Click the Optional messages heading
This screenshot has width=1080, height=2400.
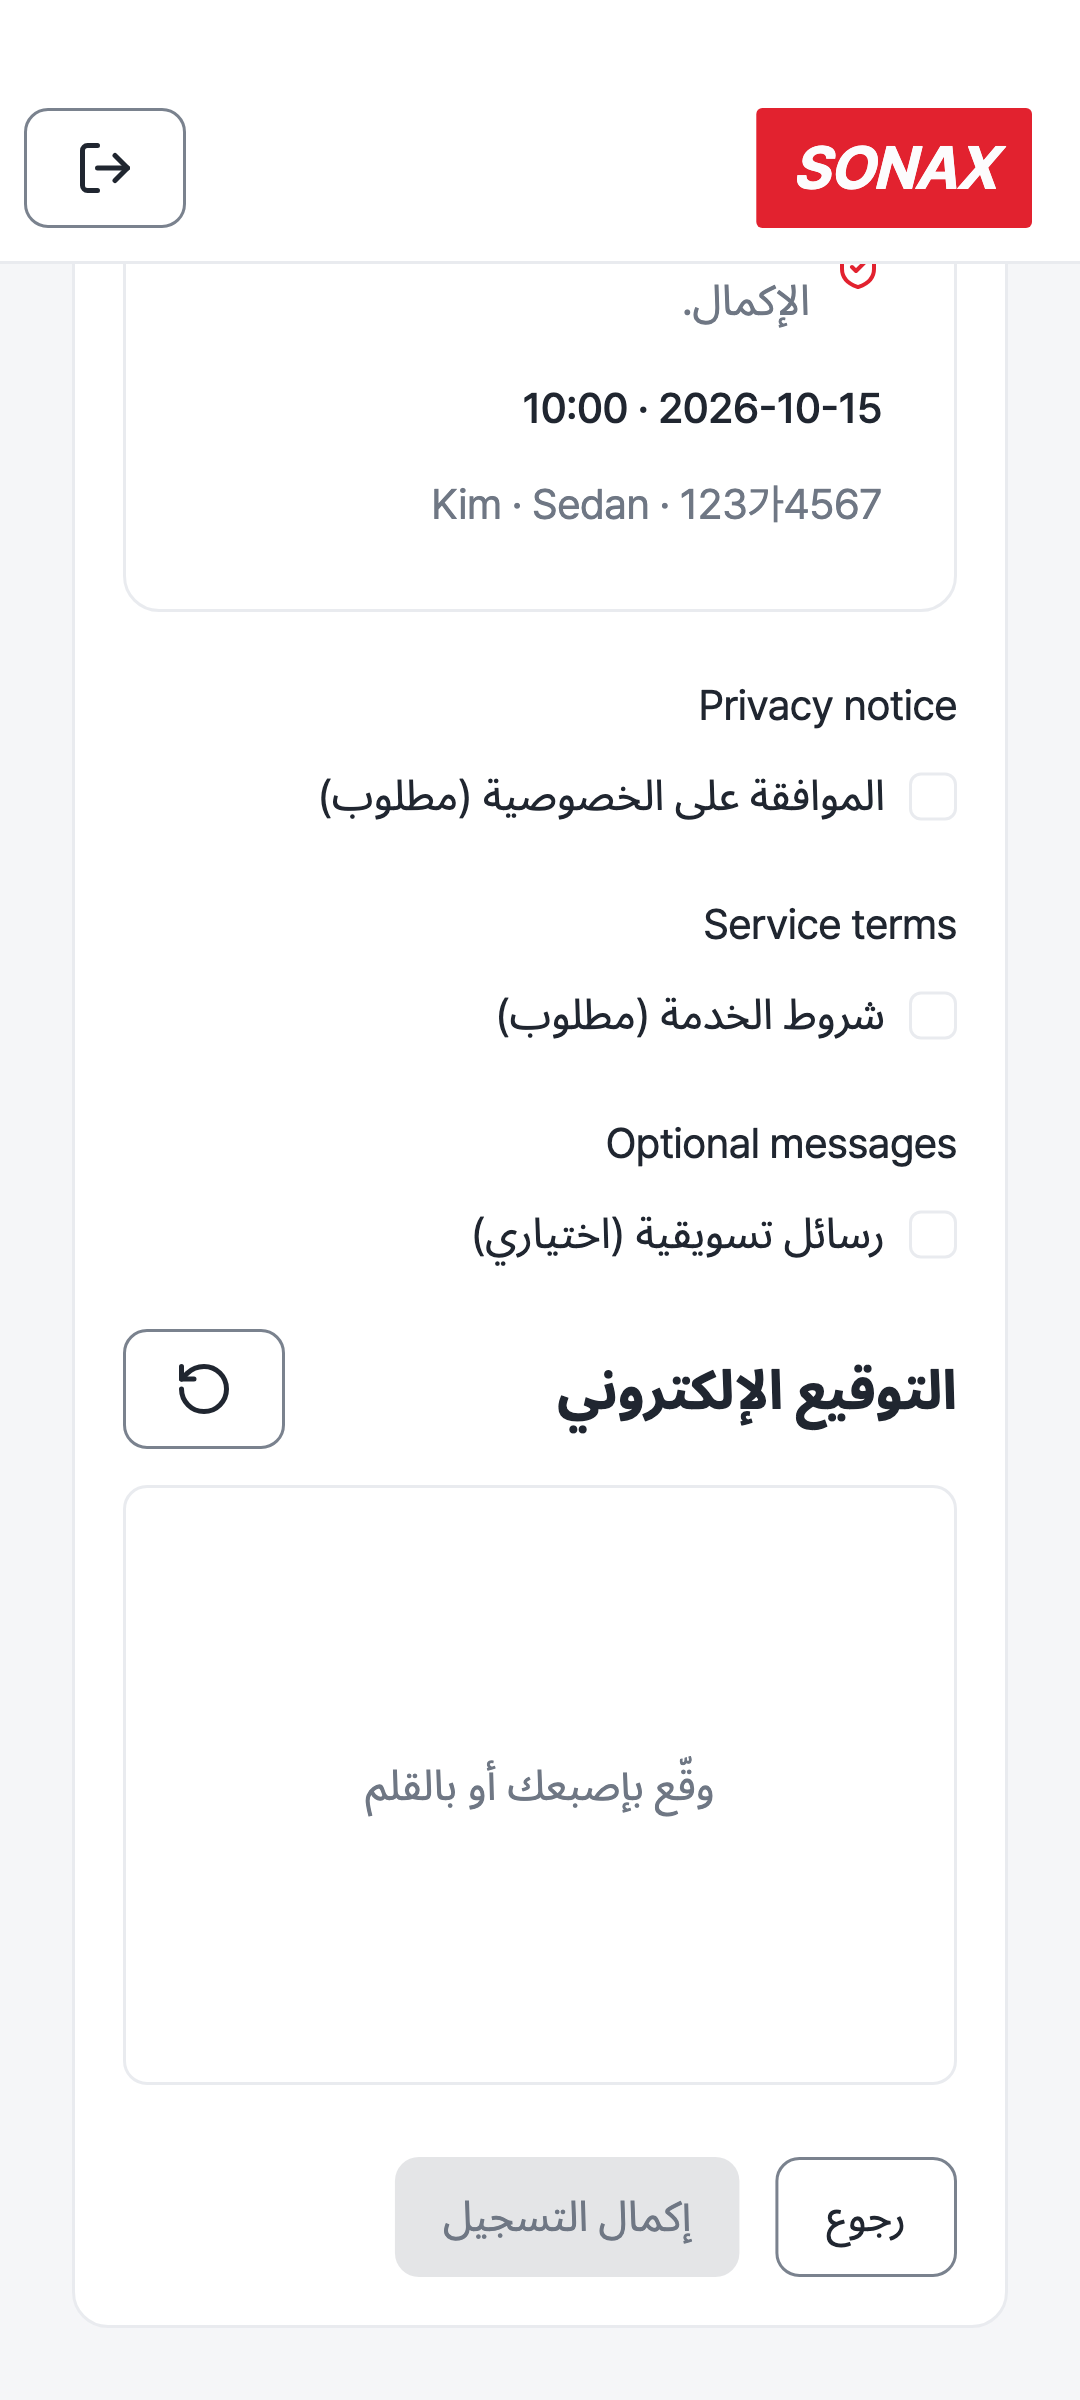[781, 1144]
